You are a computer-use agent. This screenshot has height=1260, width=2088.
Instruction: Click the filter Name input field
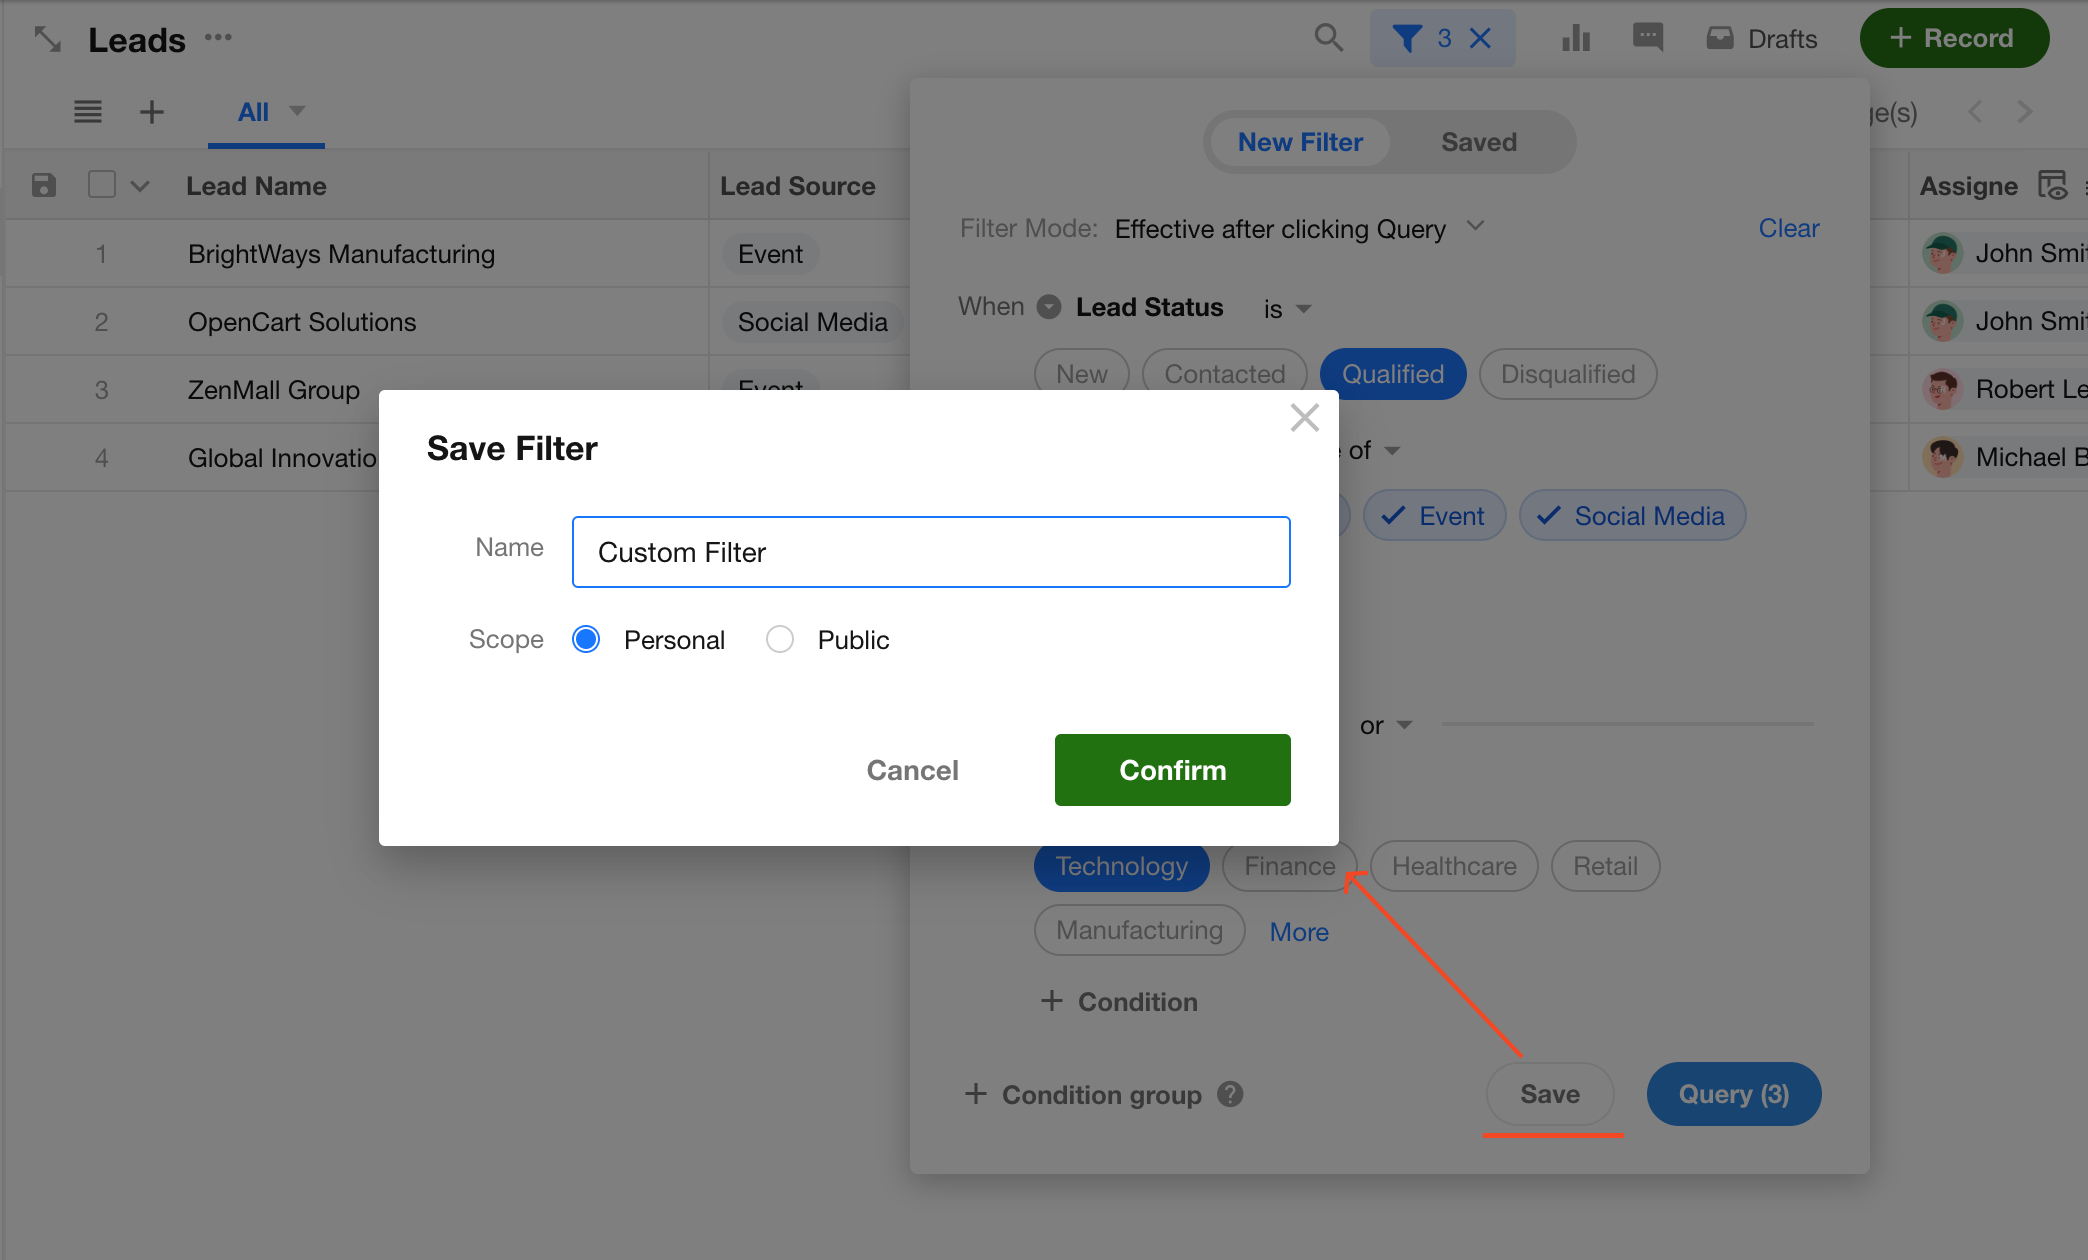(930, 552)
